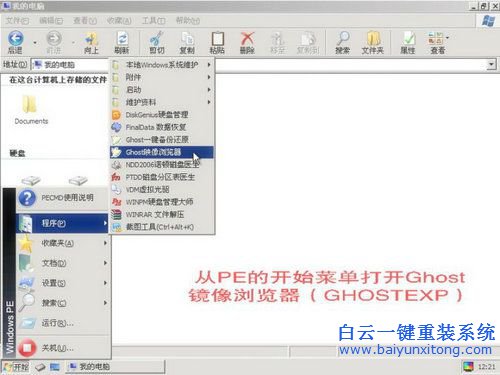
Task: Go up one level with 向上
Action: 91,42
